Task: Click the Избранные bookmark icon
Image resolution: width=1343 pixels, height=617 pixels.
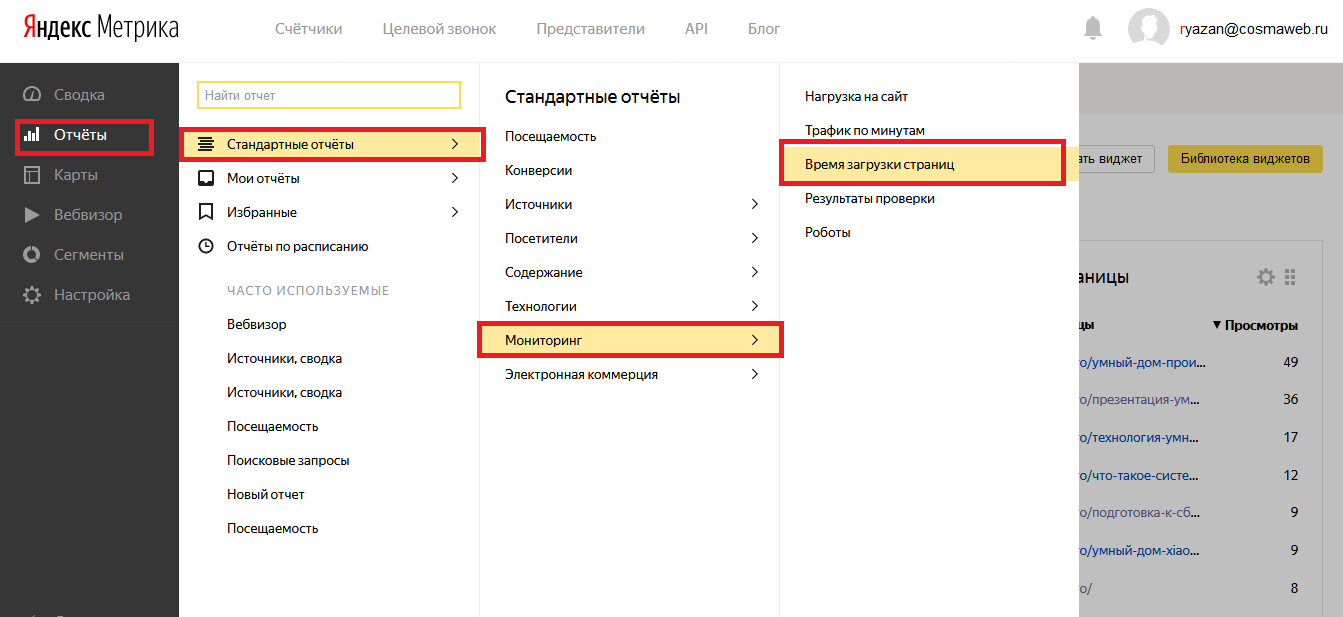Action: (206, 212)
